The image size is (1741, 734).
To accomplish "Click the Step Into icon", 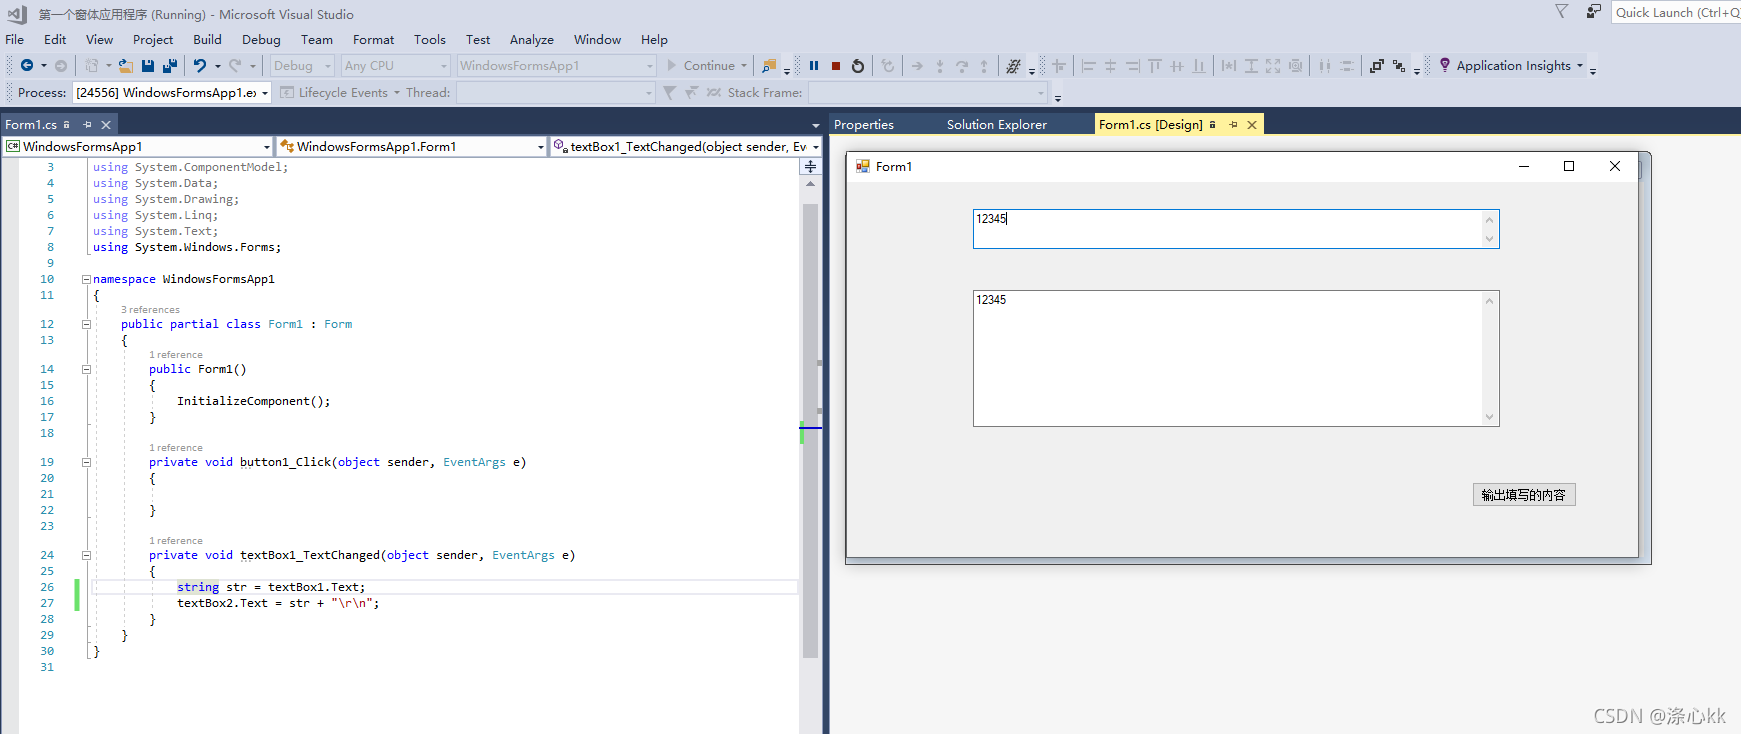I will click(x=940, y=66).
